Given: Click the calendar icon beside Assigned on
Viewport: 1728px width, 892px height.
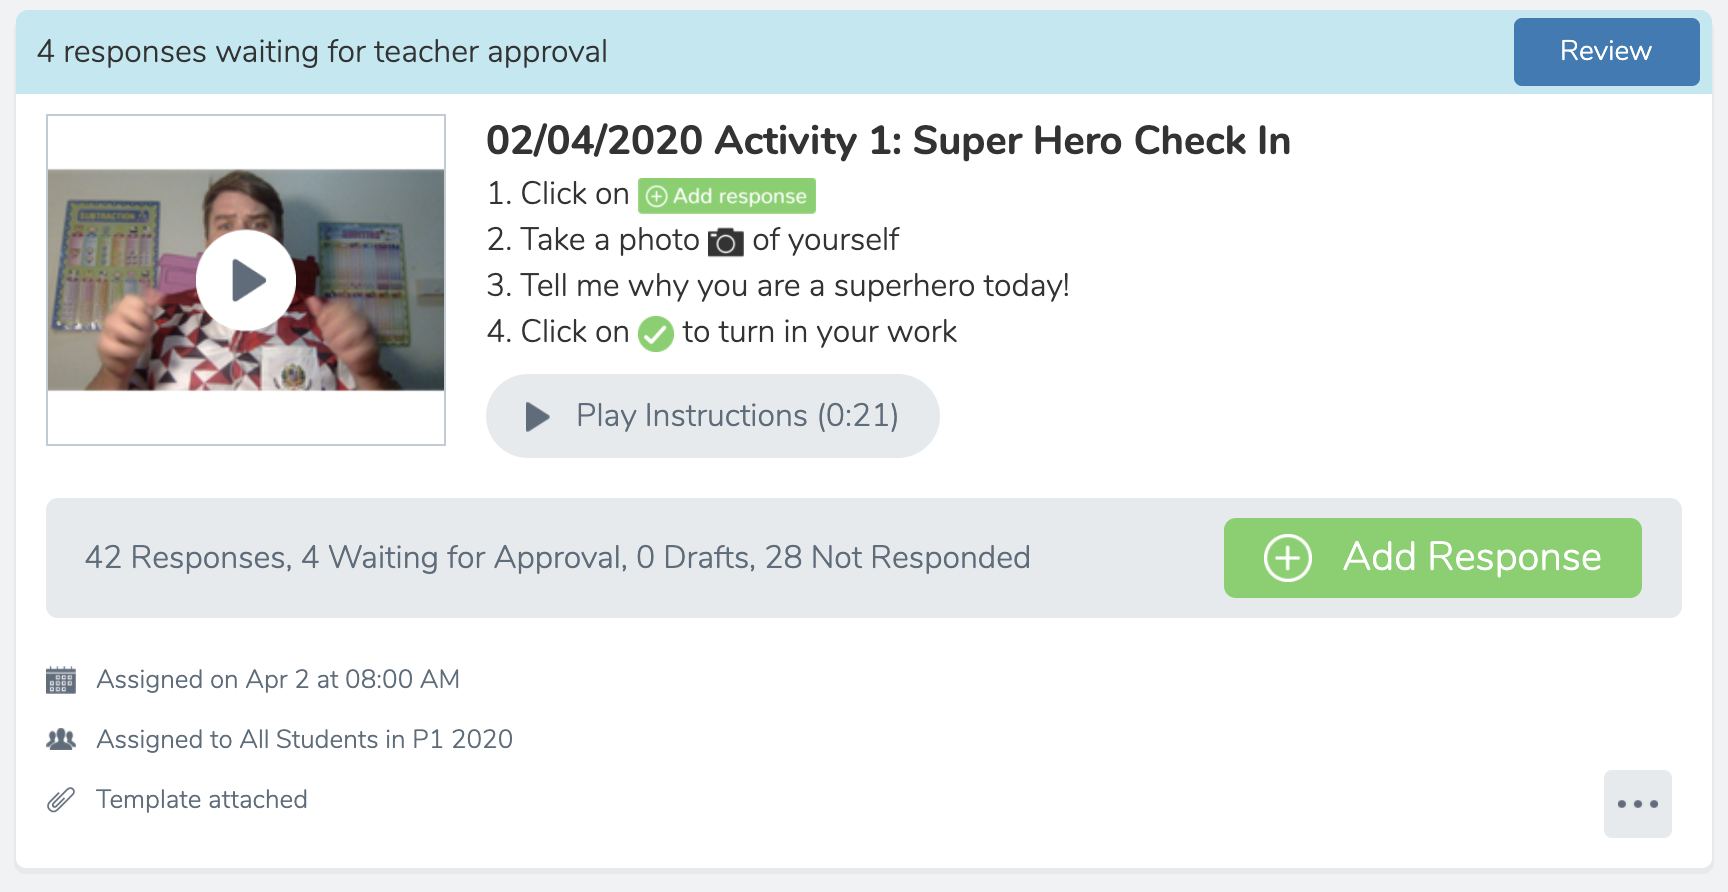Looking at the screenshot, I should click(61, 680).
